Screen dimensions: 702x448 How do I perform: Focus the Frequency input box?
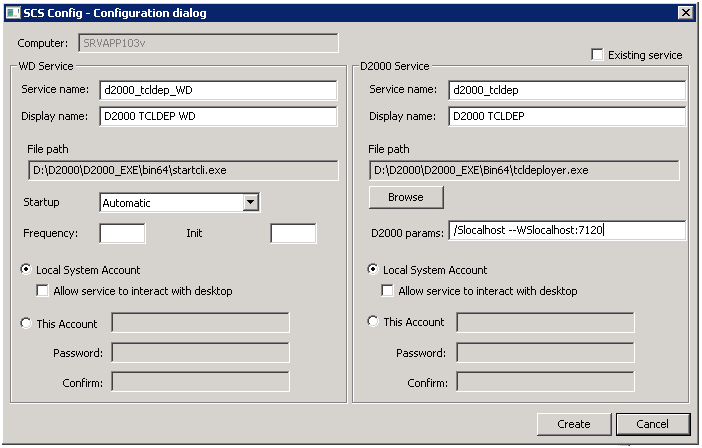point(122,233)
